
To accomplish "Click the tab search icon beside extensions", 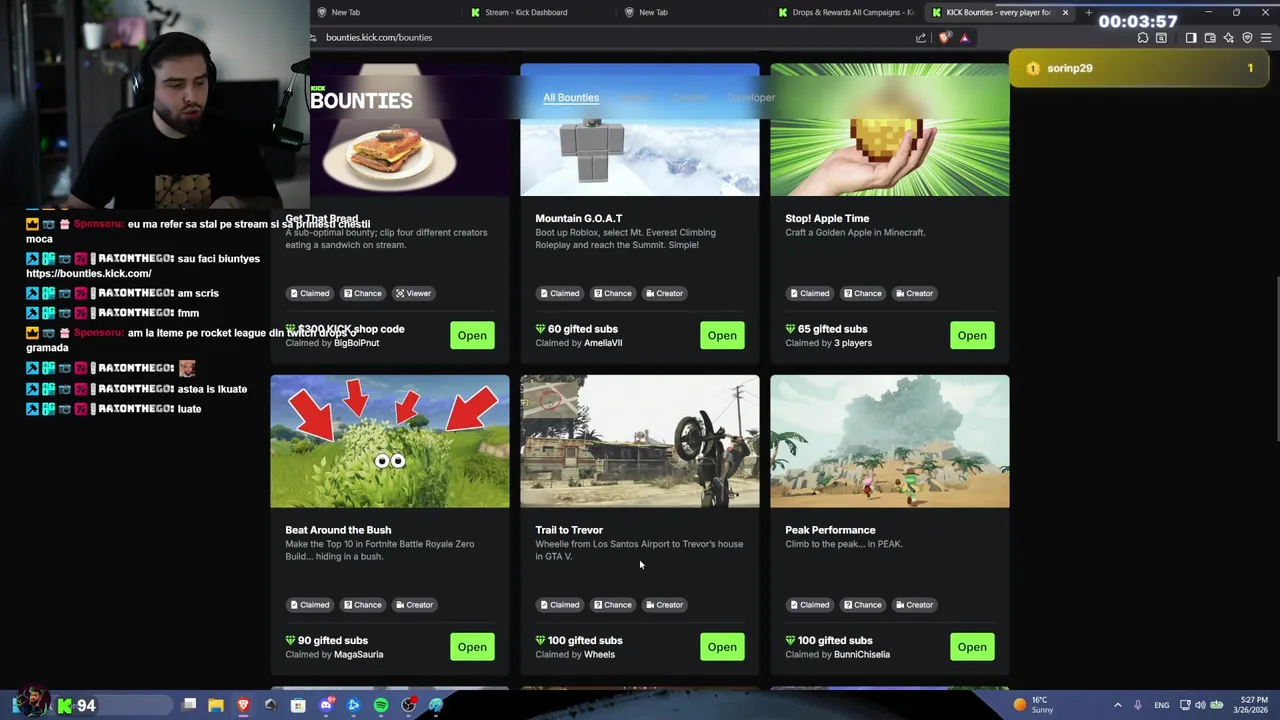I will click(1161, 38).
